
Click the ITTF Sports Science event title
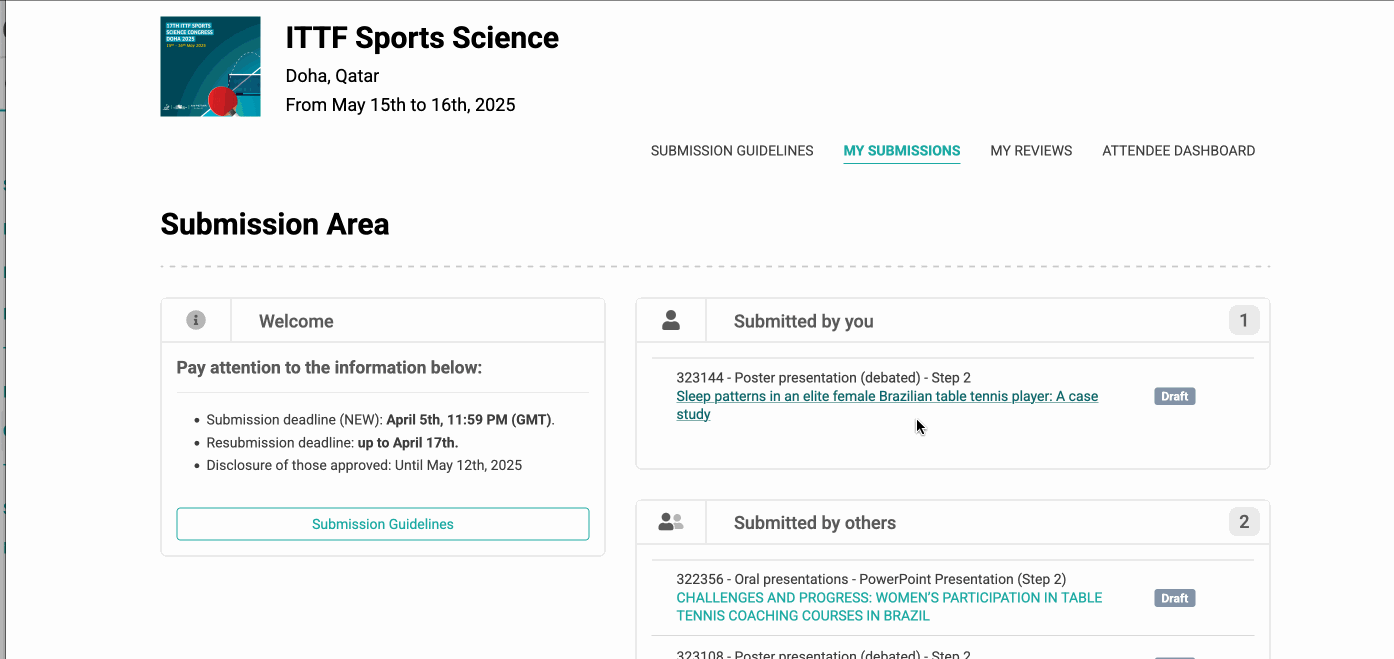pos(422,38)
